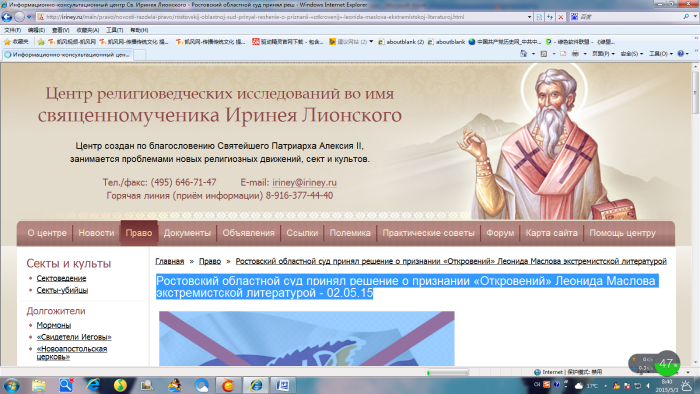
Task: Click the iriney@iriney.ru email link
Action: coord(304,182)
